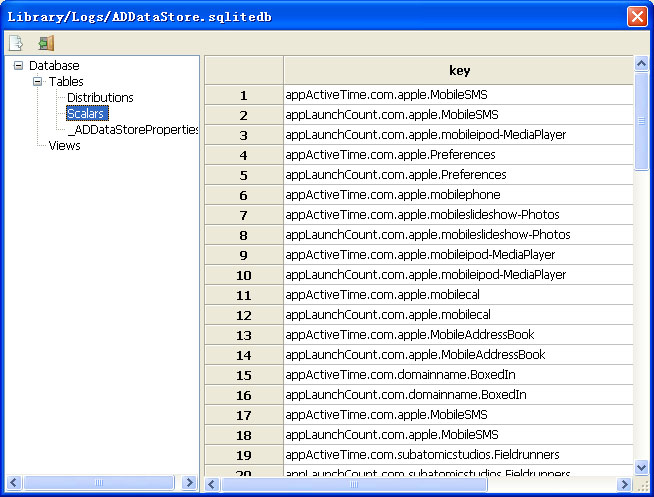Select row header 15
This screenshot has width=654, height=497.
(244, 375)
